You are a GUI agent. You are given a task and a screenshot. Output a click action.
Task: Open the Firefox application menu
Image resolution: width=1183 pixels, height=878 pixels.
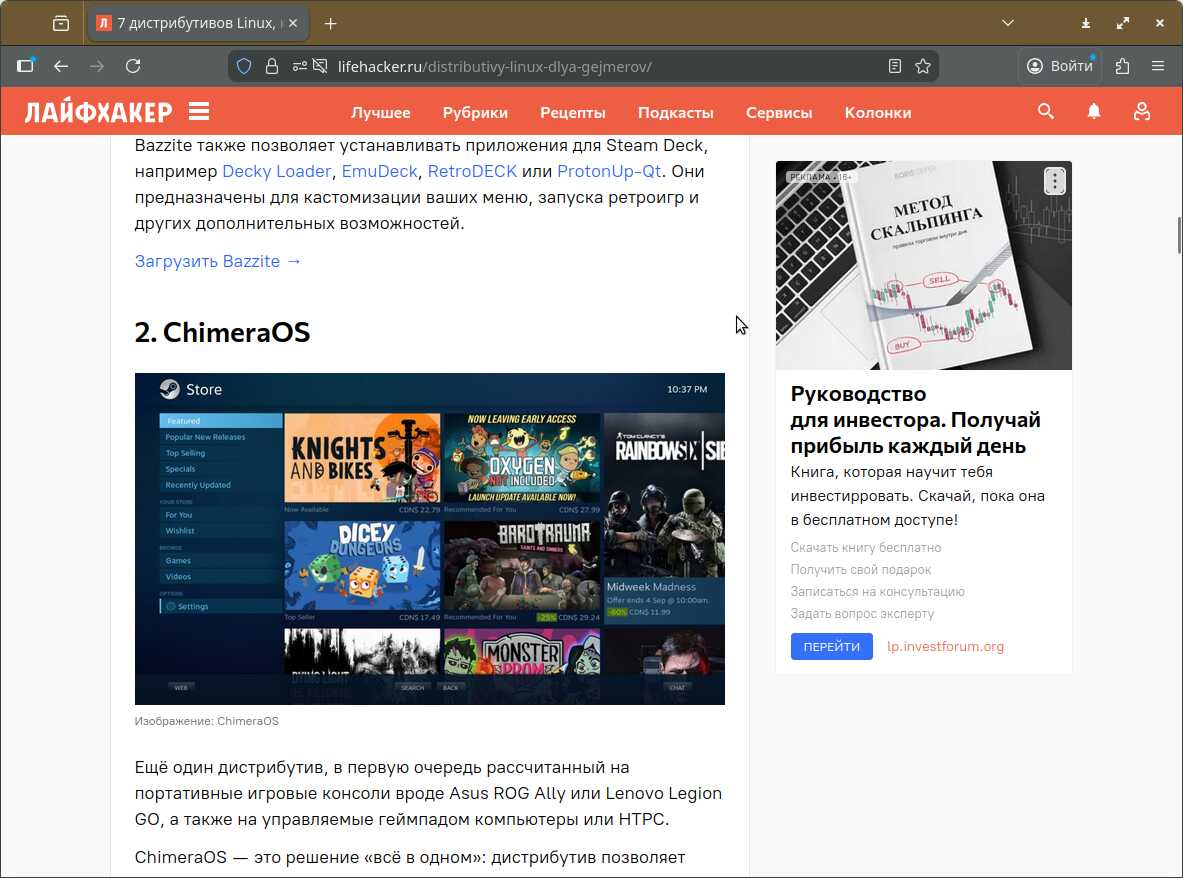1158,66
